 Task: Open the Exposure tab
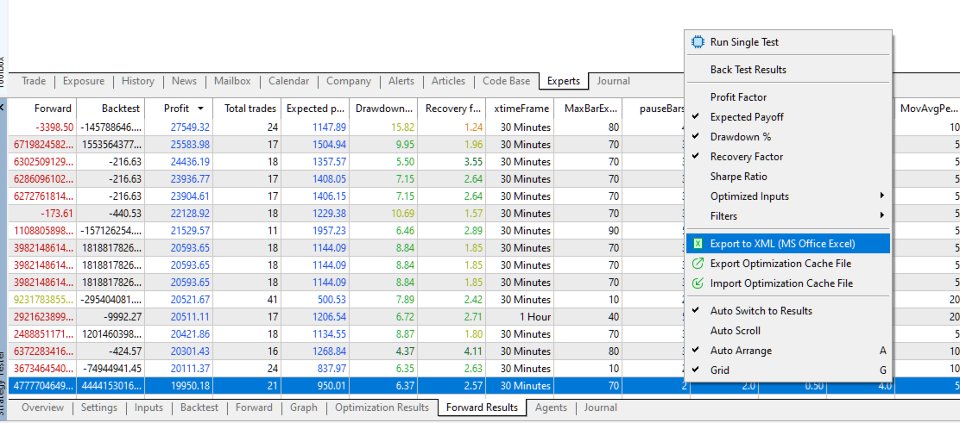point(83,81)
